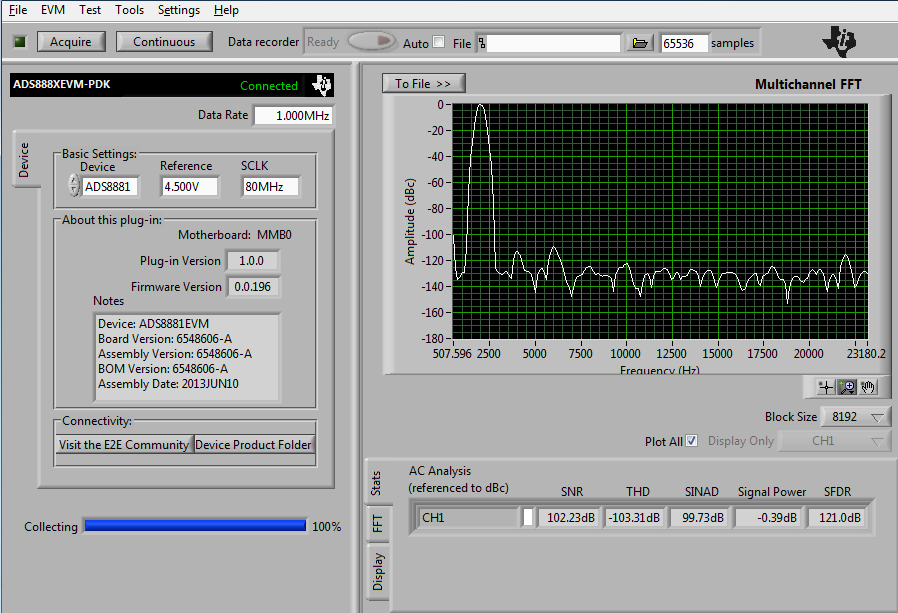Screen dimensions: 898x613
Task: Open the Settings menu
Action: point(179,10)
